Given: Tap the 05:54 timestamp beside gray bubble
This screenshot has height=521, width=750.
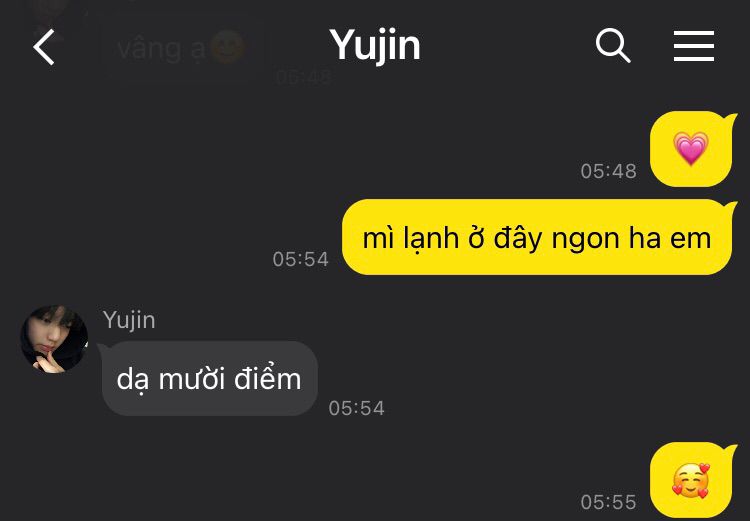Looking at the screenshot, I should (356, 408).
